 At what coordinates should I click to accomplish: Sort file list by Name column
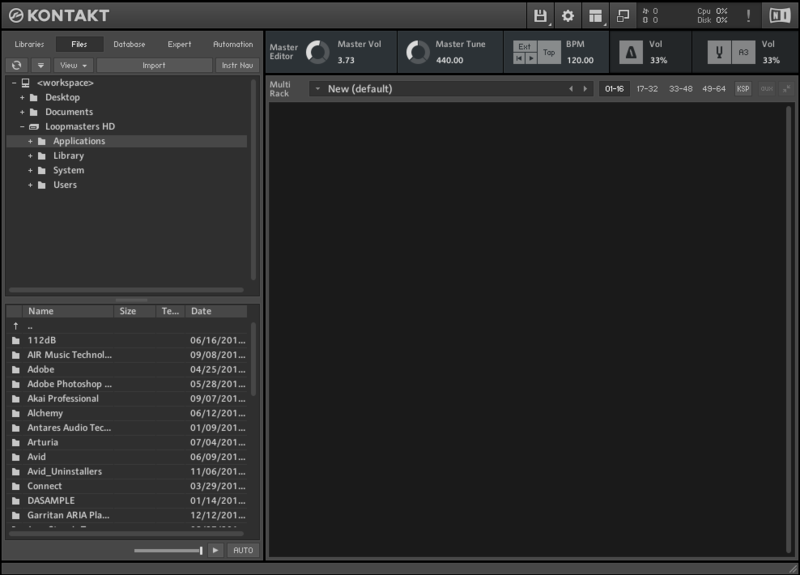click(x=67, y=311)
